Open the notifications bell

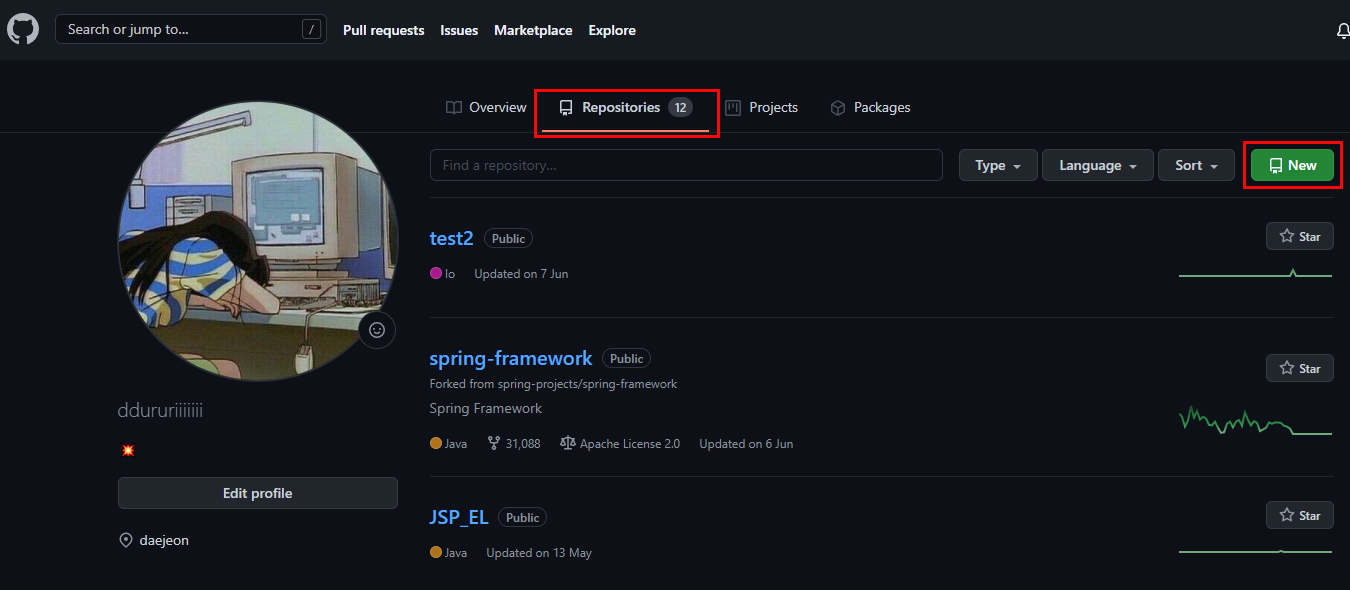[1342, 31]
